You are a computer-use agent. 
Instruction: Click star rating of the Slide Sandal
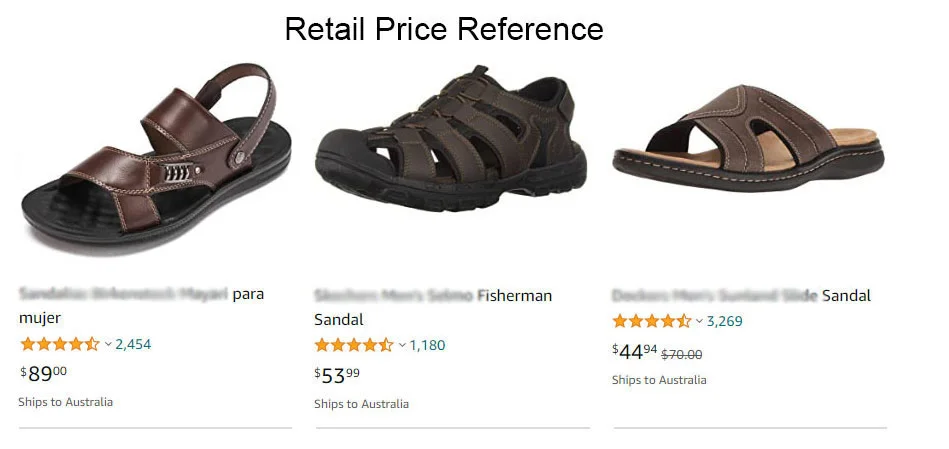tap(651, 321)
